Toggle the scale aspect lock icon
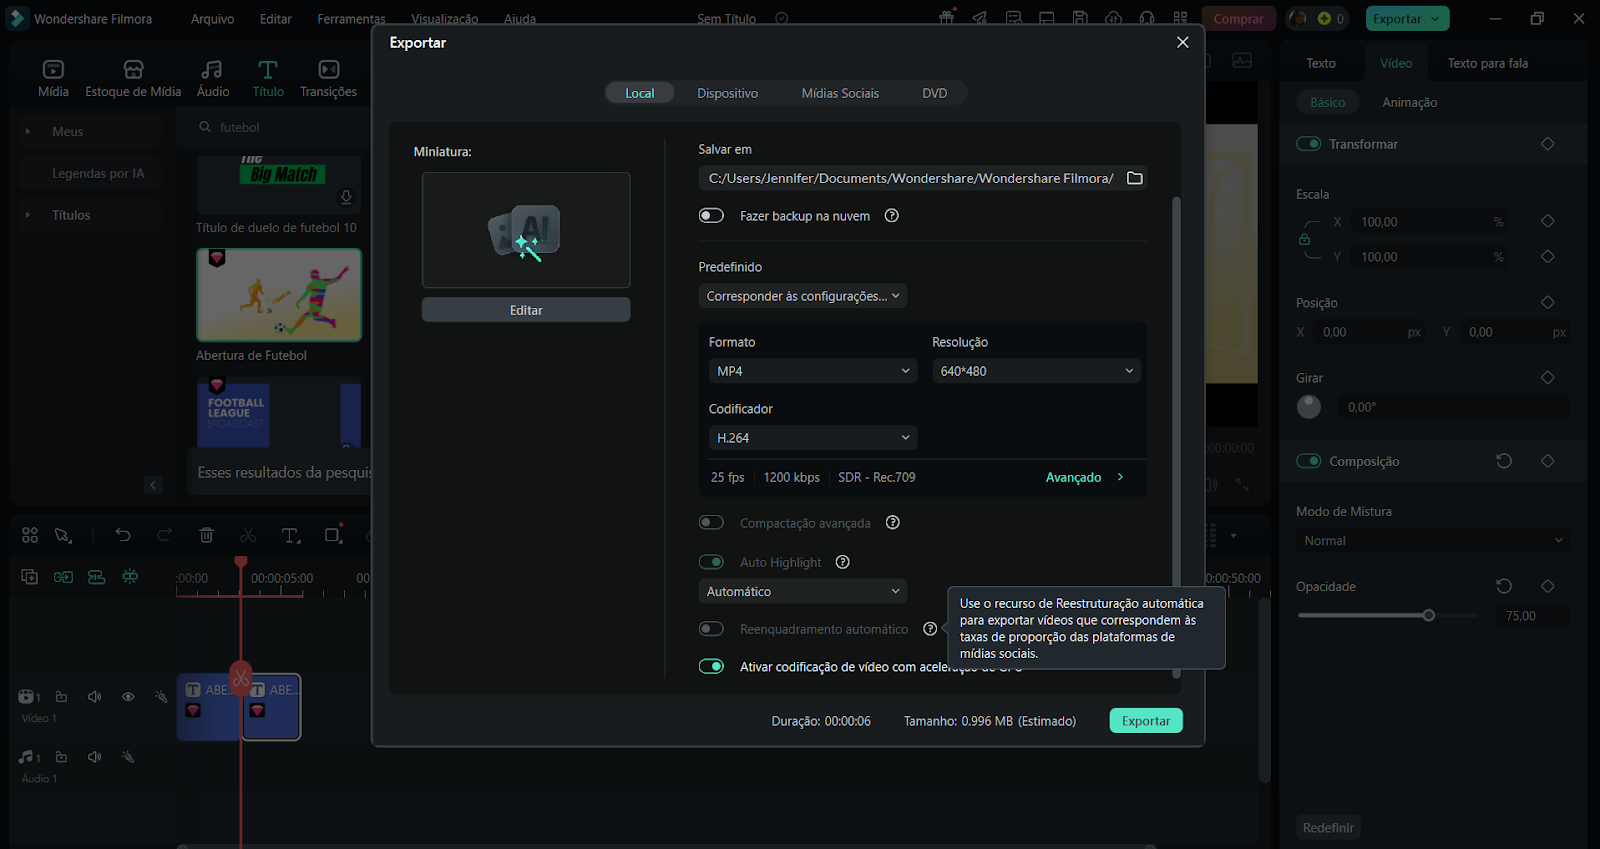 click(1304, 239)
